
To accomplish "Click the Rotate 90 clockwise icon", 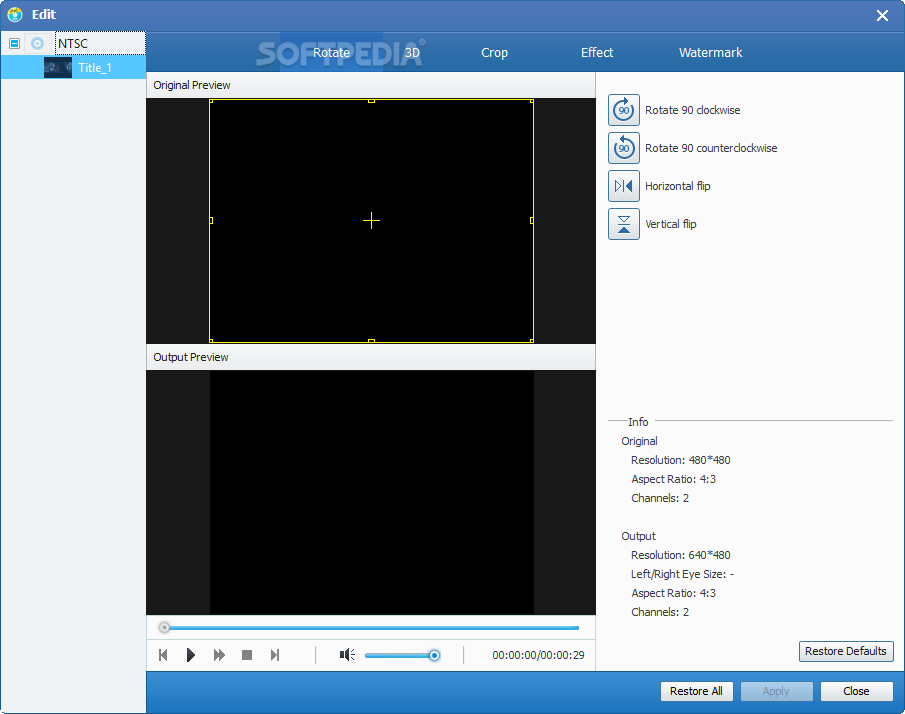I will click(623, 110).
